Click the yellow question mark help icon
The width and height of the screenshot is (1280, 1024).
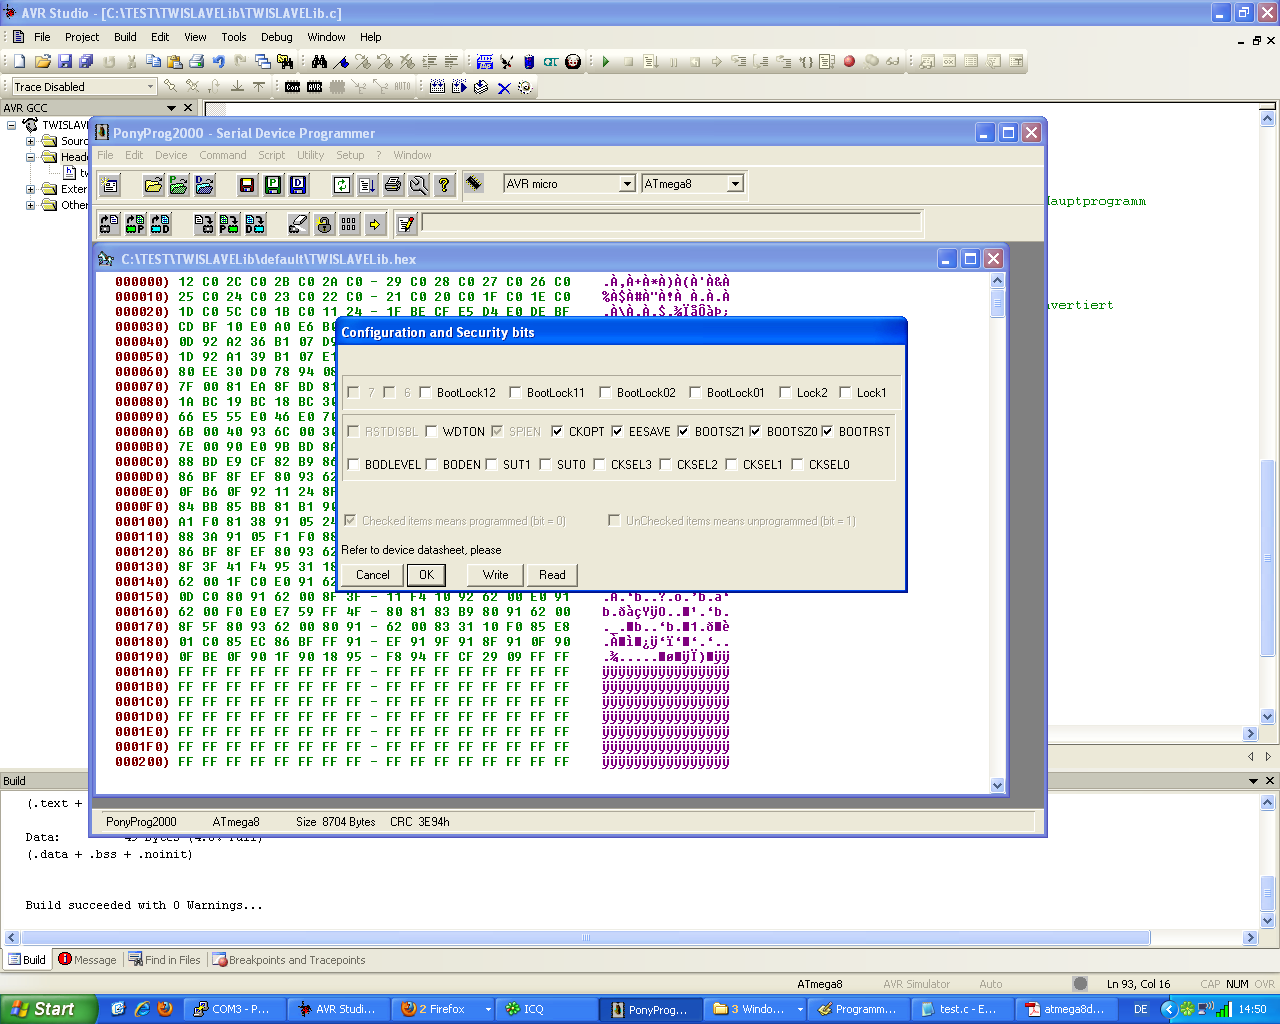tap(444, 185)
